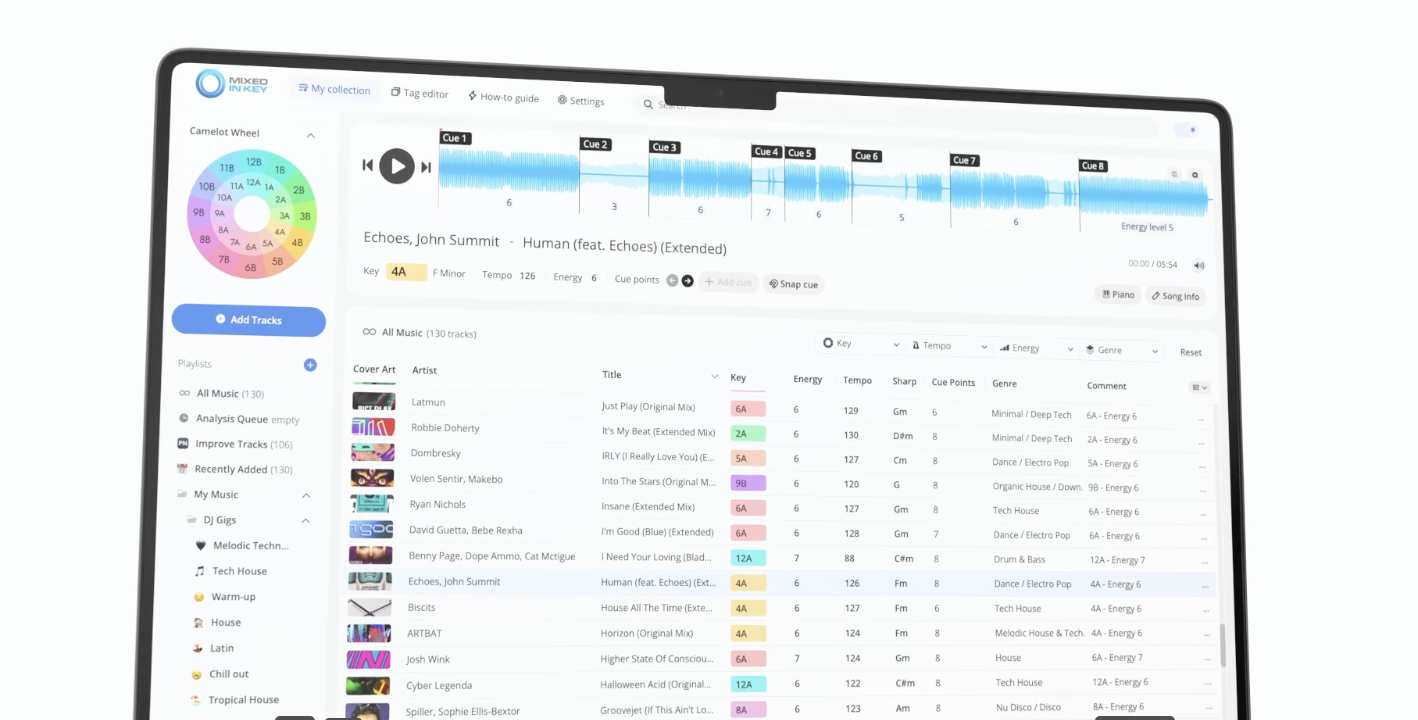The image size is (1418, 720).
Task: Reset the track filters
Action: (1190, 352)
